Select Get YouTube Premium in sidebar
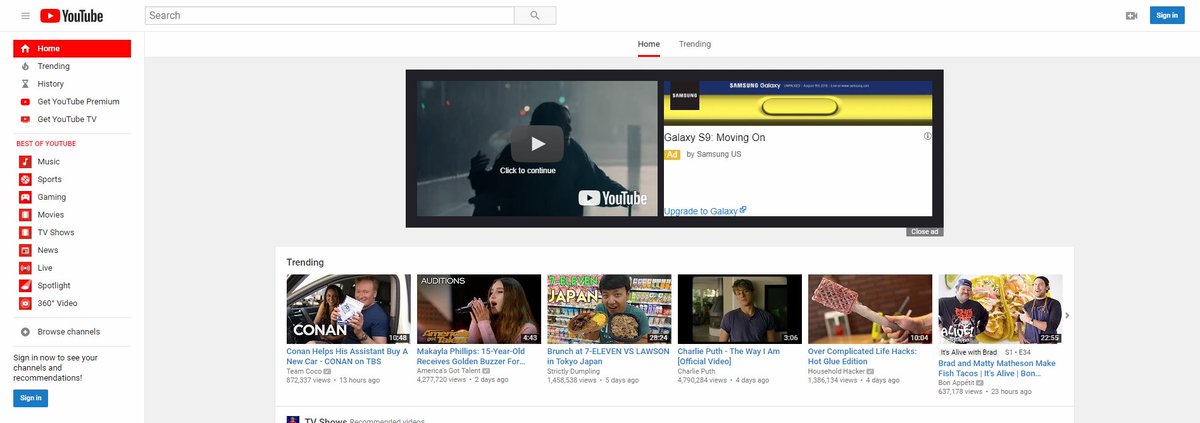The image size is (1200, 423). [79, 102]
